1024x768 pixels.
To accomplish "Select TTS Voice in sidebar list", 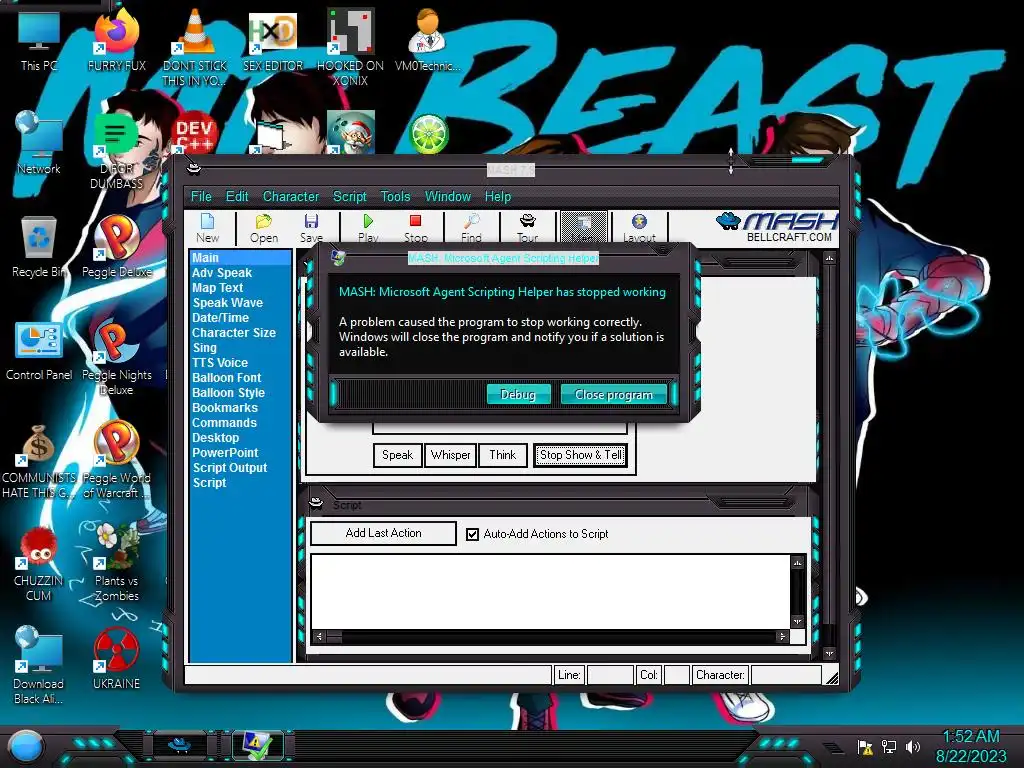I will pos(219,363).
